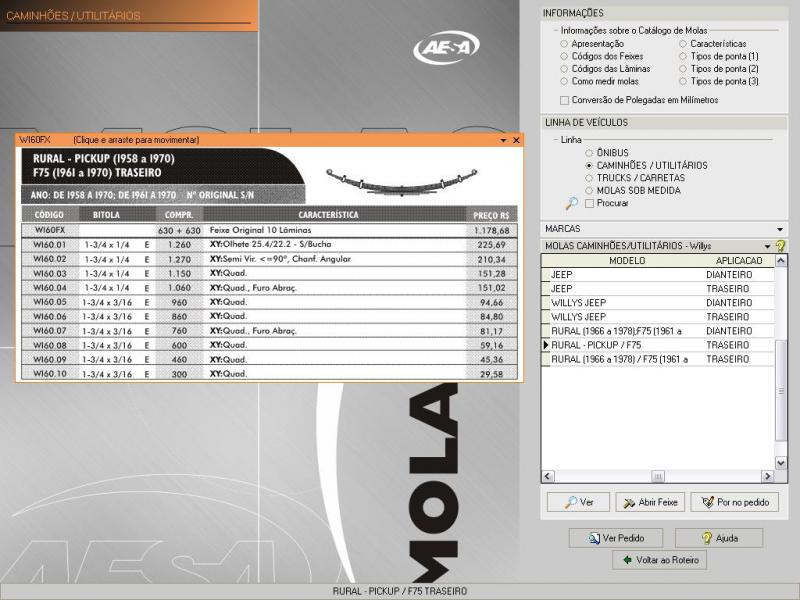The image size is (800, 600).
Task: Click the horizontal scrollbar thumb in model list
Action: [x=658, y=477]
